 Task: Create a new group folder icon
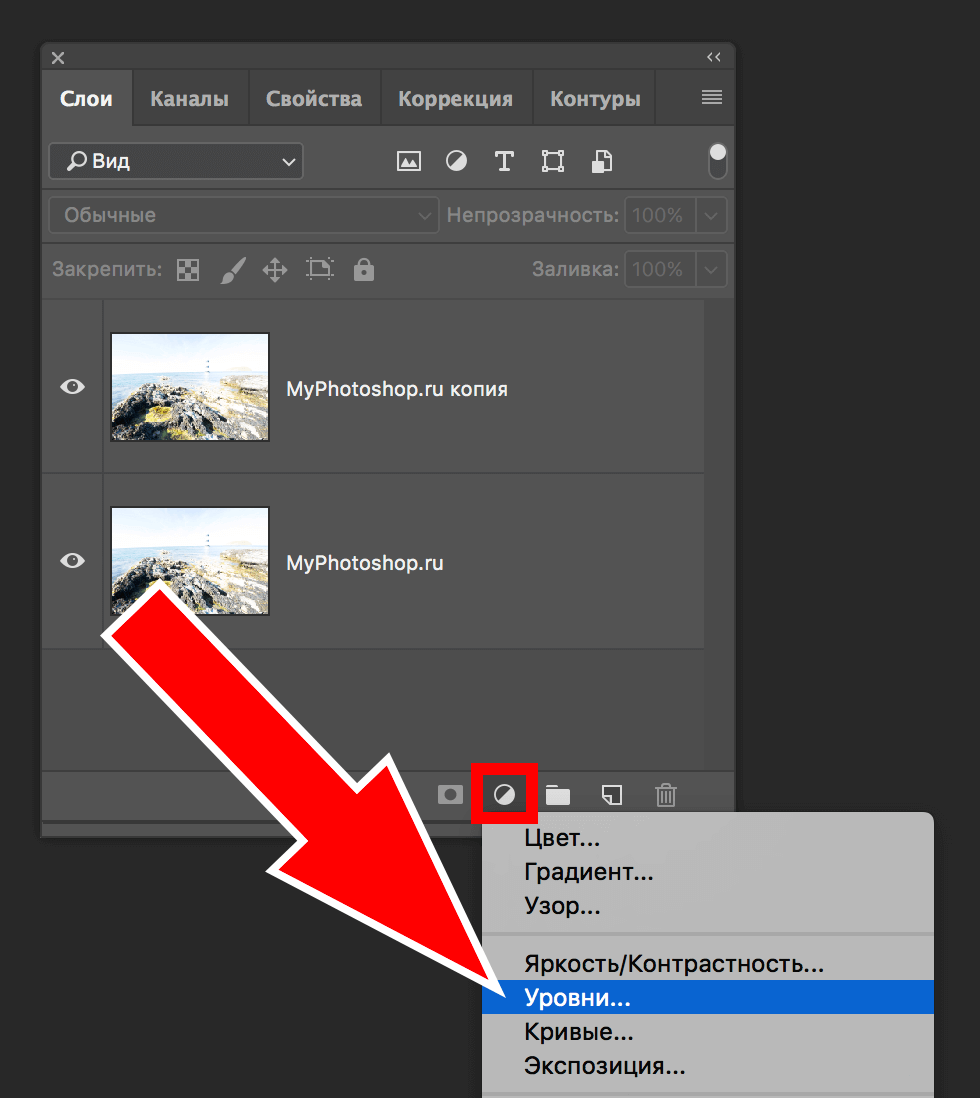558,795
